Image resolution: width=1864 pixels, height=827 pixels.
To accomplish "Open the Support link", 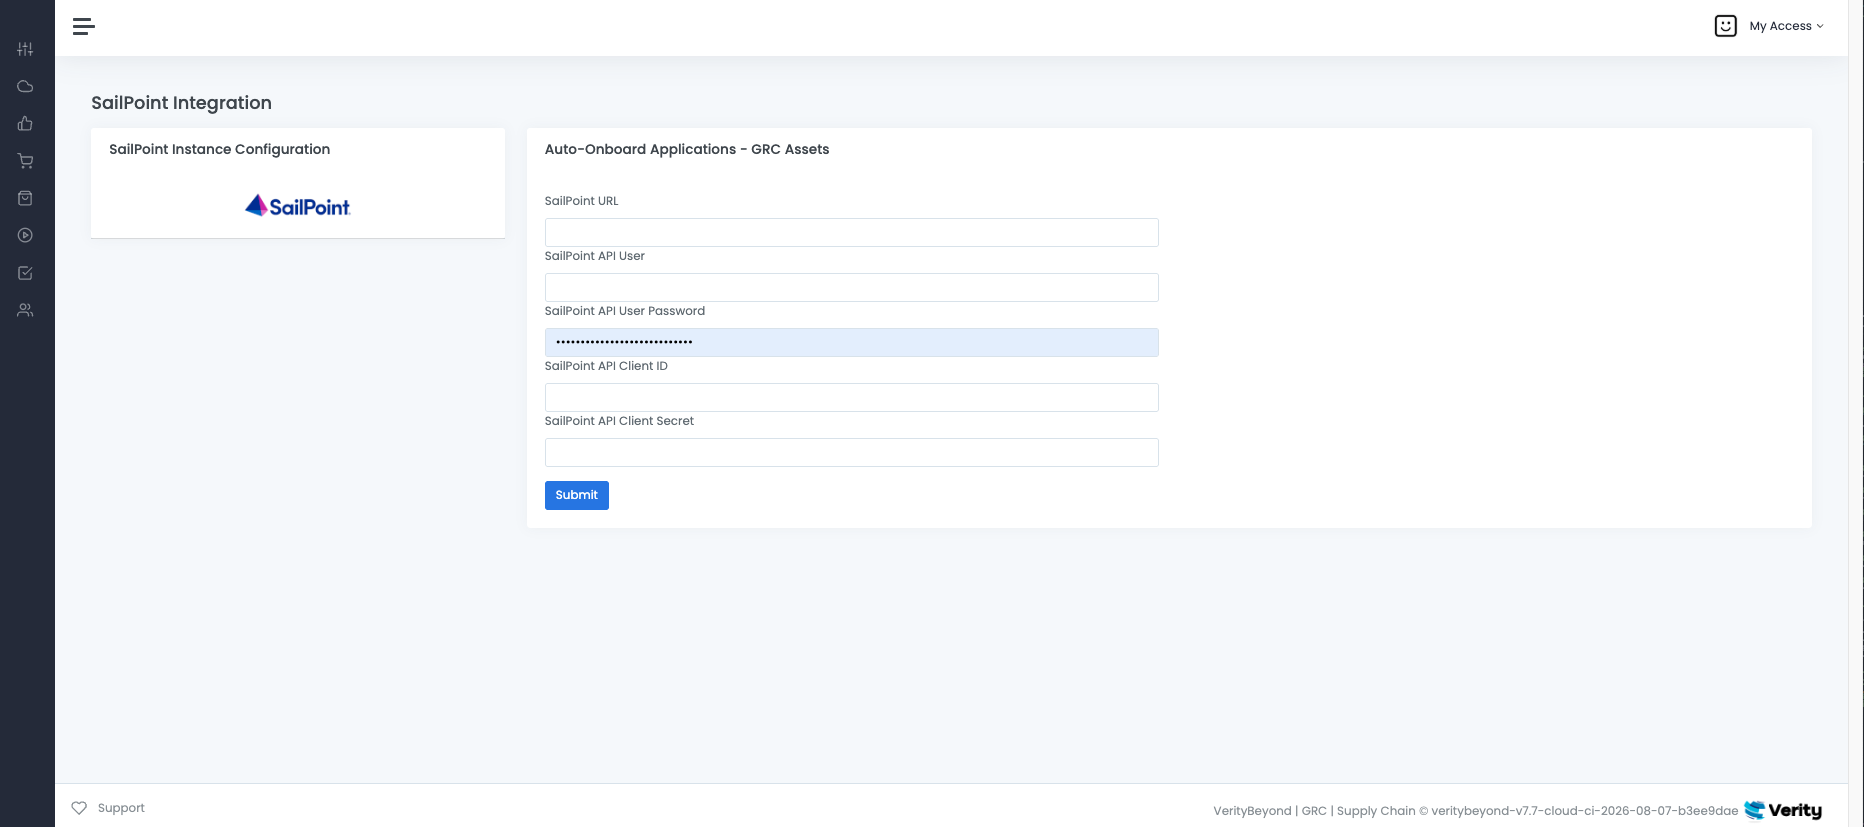I will [121, 808].
